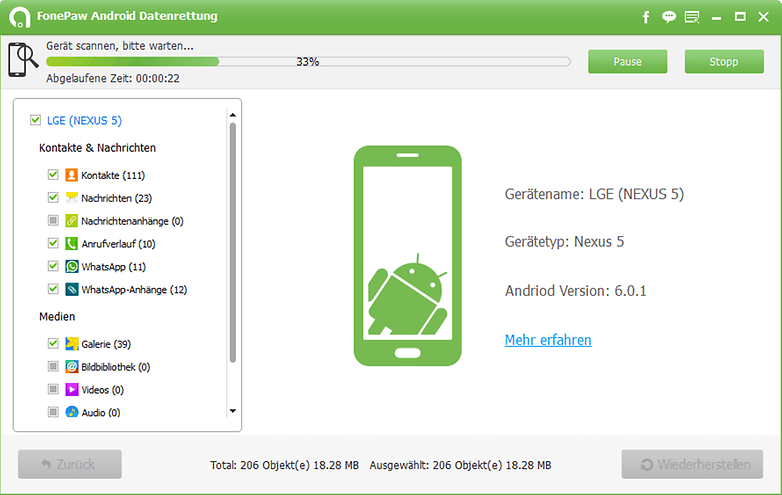Viewport: 782px width, 495px height.
Task: Select the Kontakte (111) entry
Action: click(113, 175)
